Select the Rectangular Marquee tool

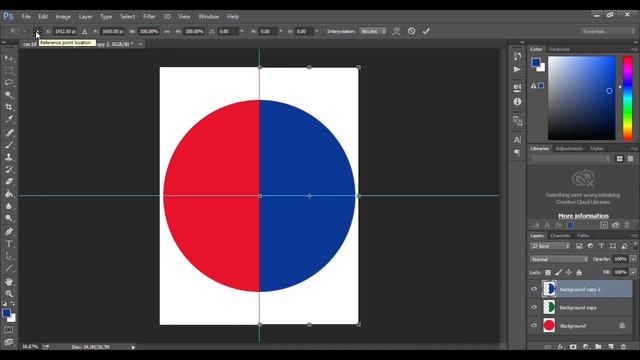click(x=9, y=71)
